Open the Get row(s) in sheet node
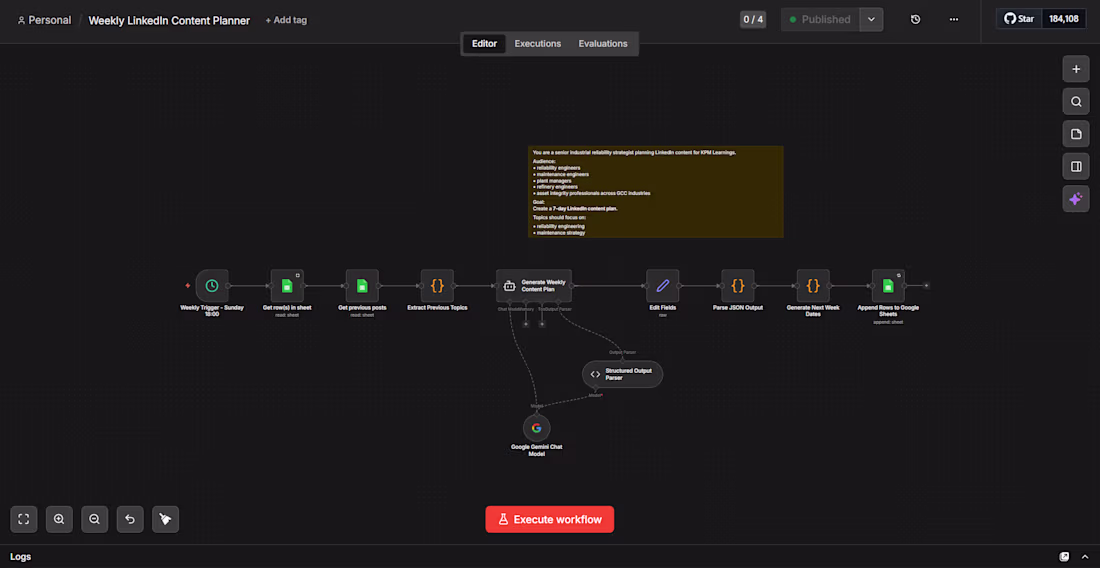The image size is (1100, 568). click(287, 285)
